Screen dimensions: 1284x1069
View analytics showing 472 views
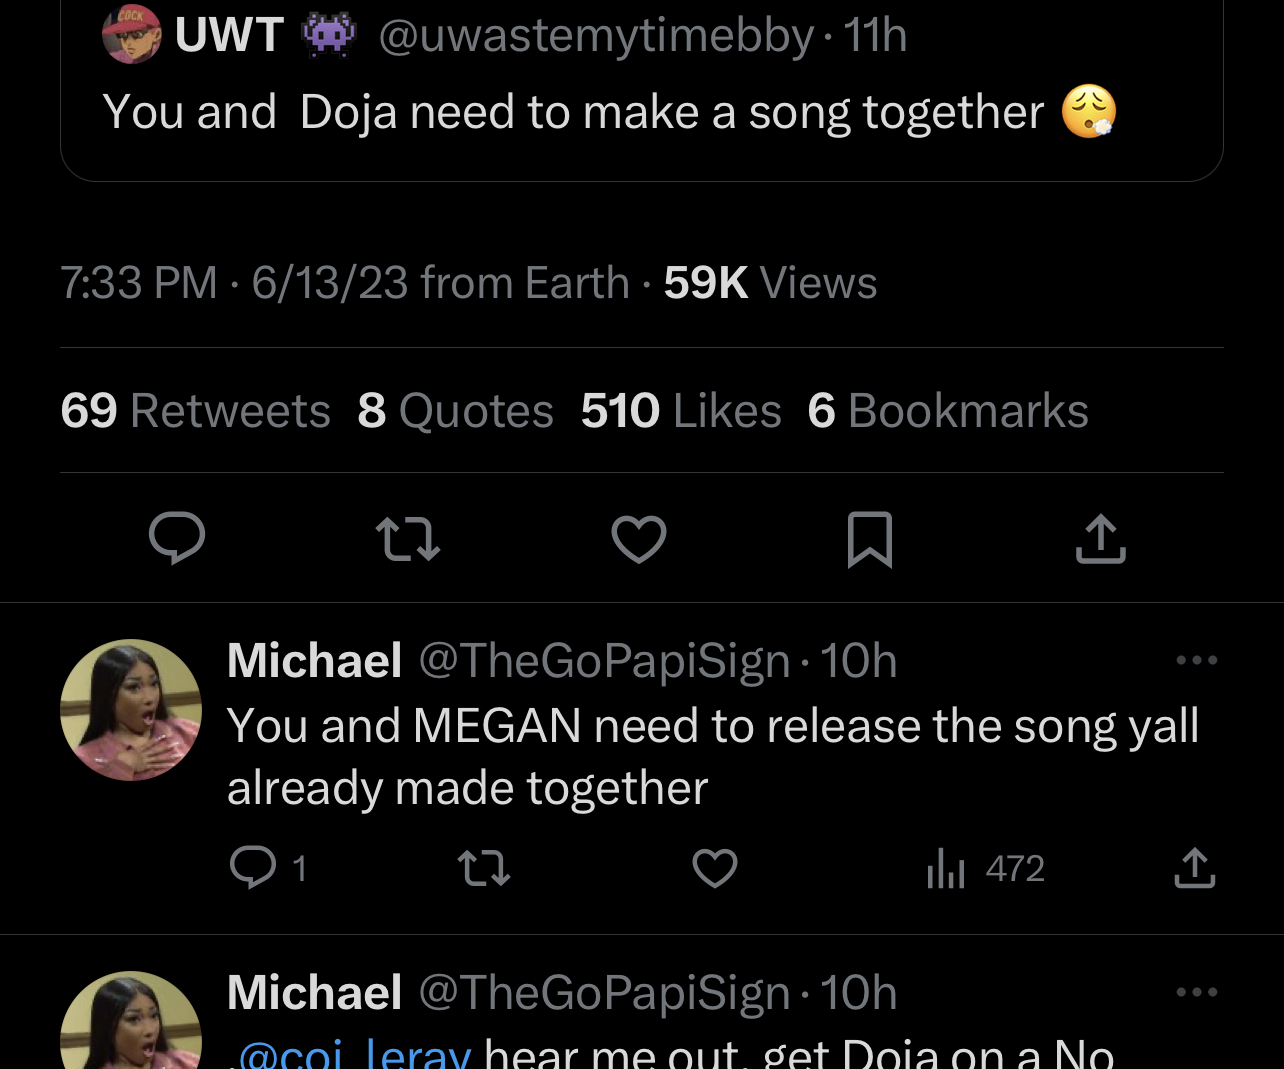tap(986, 868)
